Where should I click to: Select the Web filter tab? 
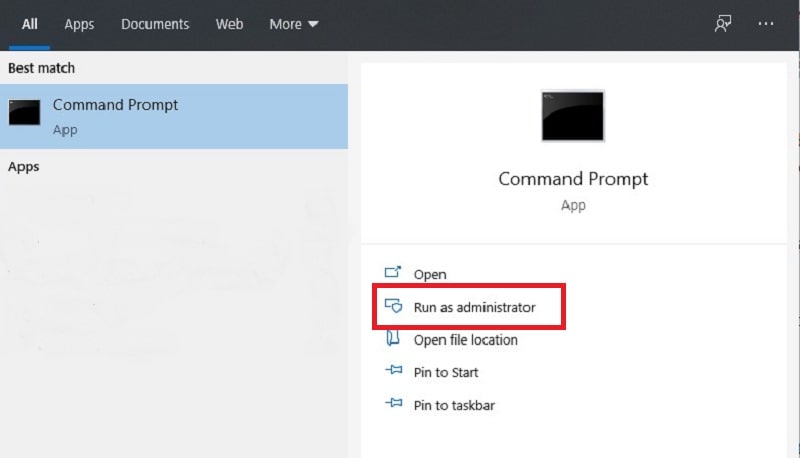[x=229, y=24]
